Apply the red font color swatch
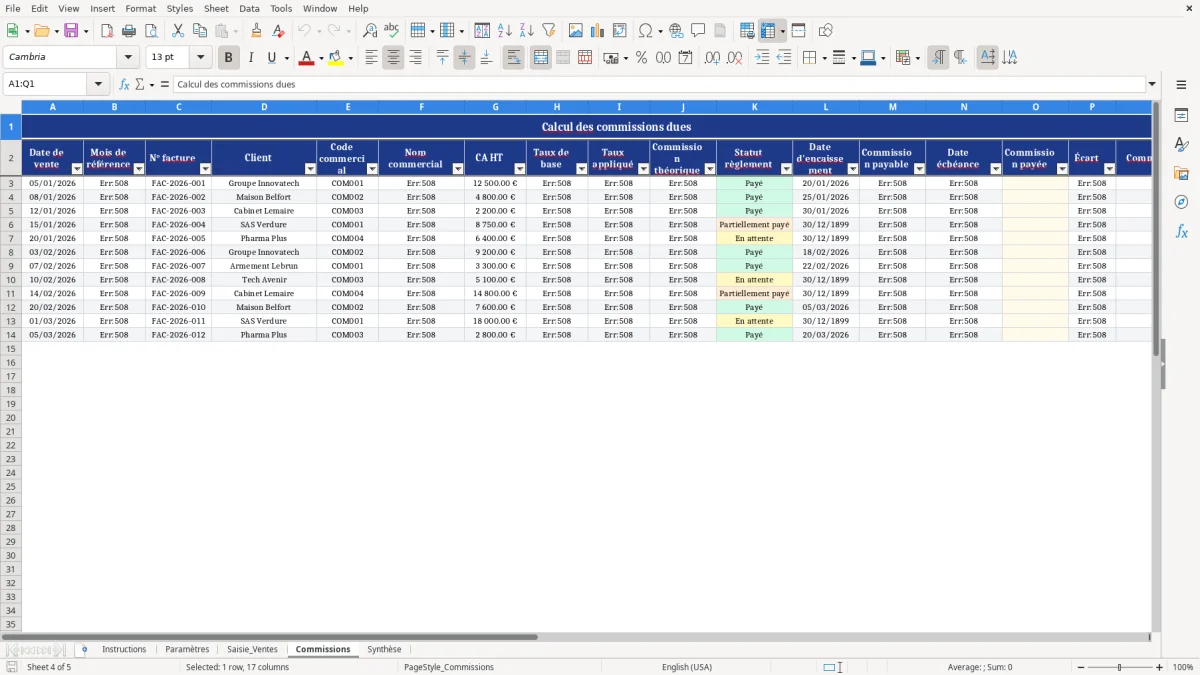 pos(306,58)
